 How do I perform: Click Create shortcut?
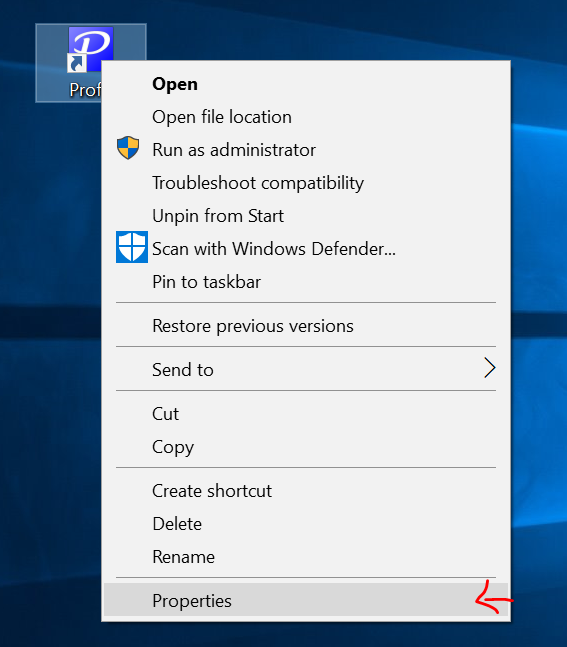(x=306, y=491)
